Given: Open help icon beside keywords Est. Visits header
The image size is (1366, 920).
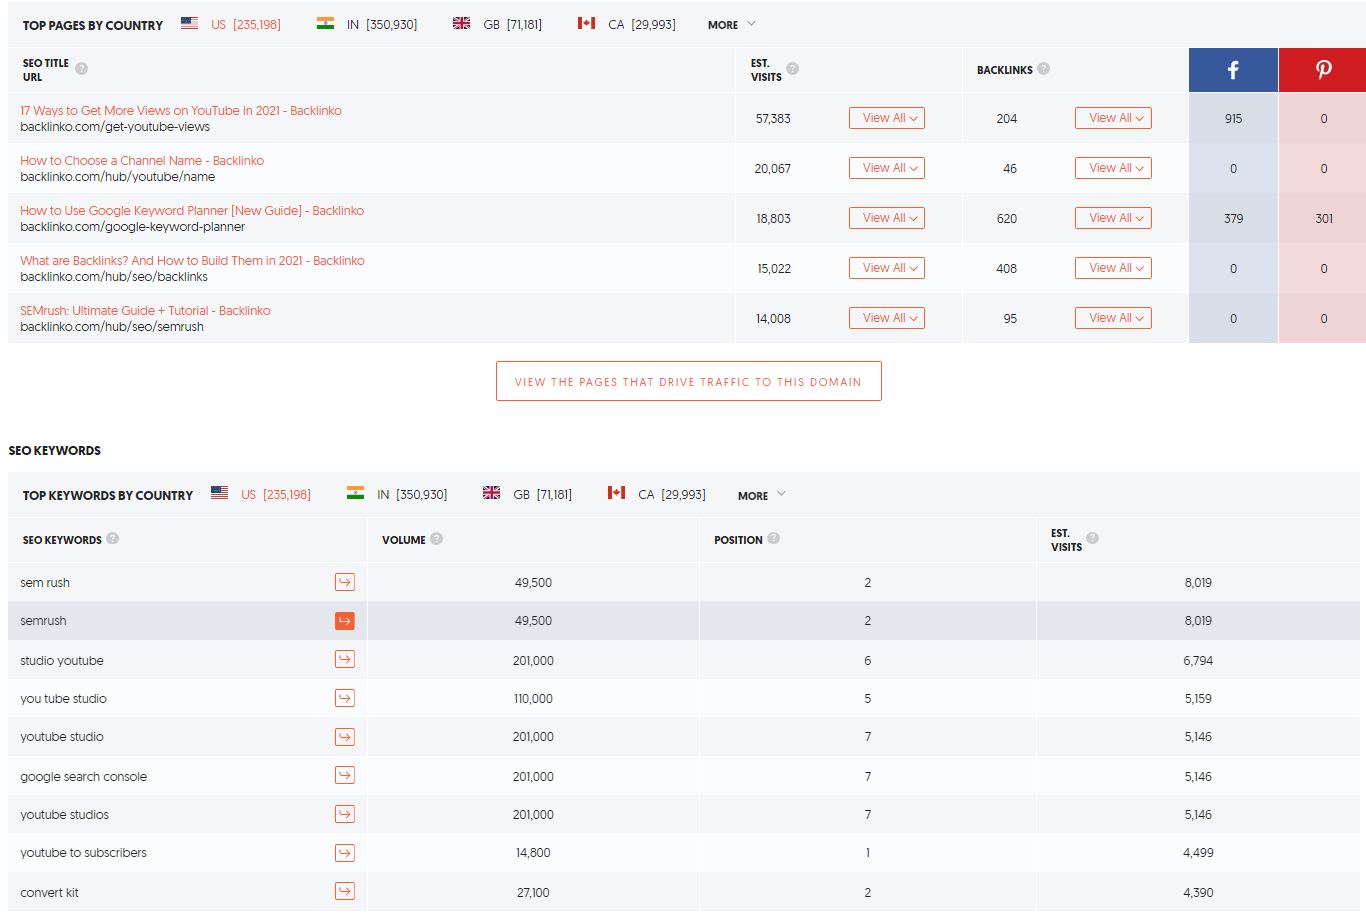Looking at the screenshot, I should (x=1093, y=538).
